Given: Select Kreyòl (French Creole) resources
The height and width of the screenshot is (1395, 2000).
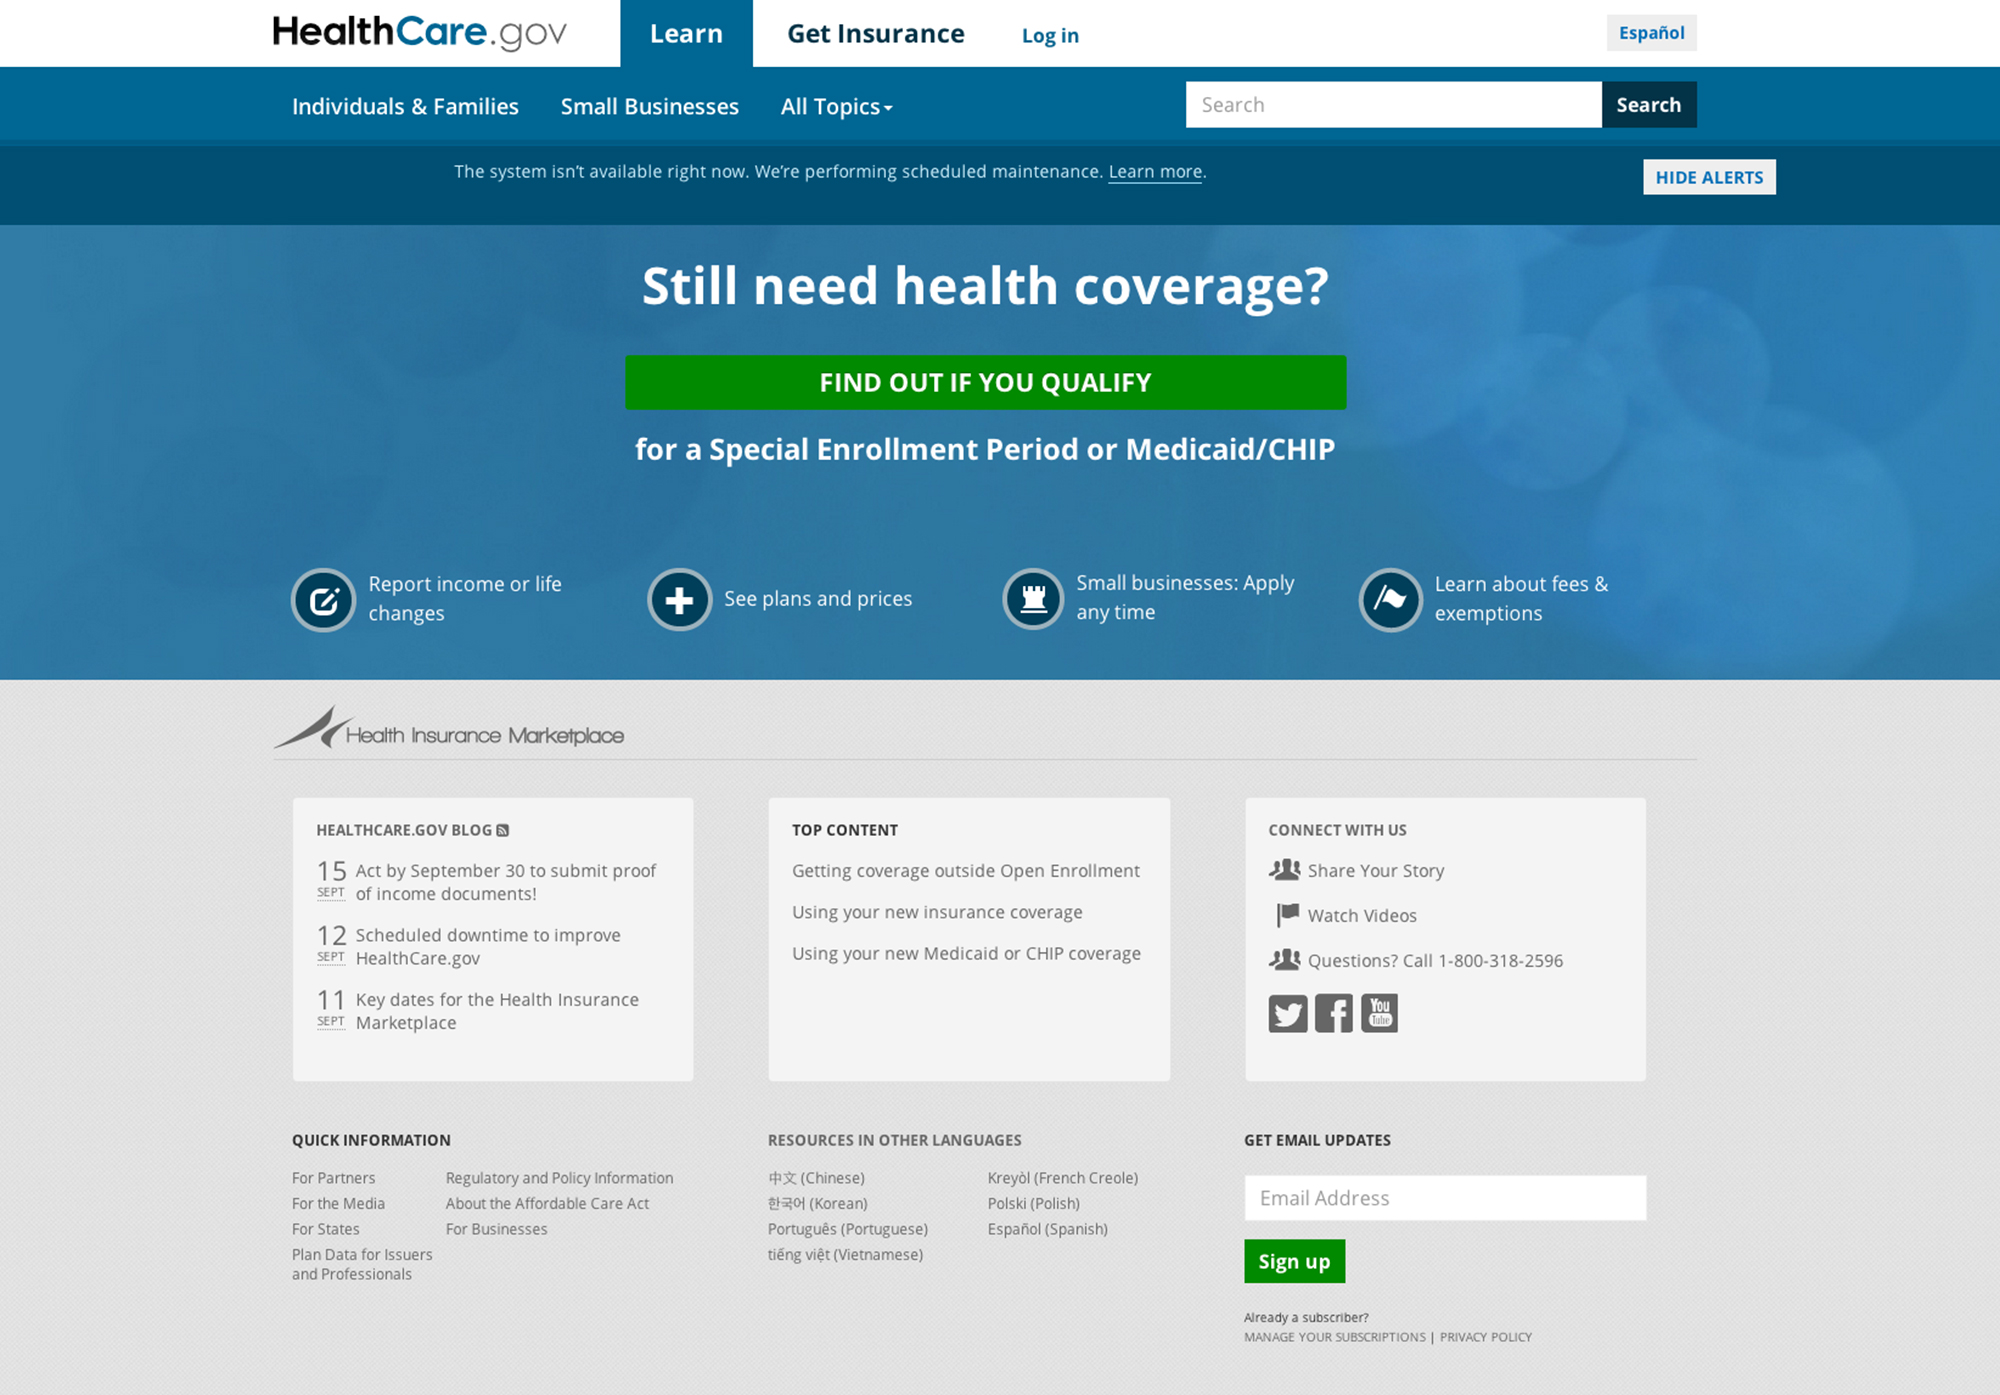Looking at the screenshot, I should point(1063,1178).
